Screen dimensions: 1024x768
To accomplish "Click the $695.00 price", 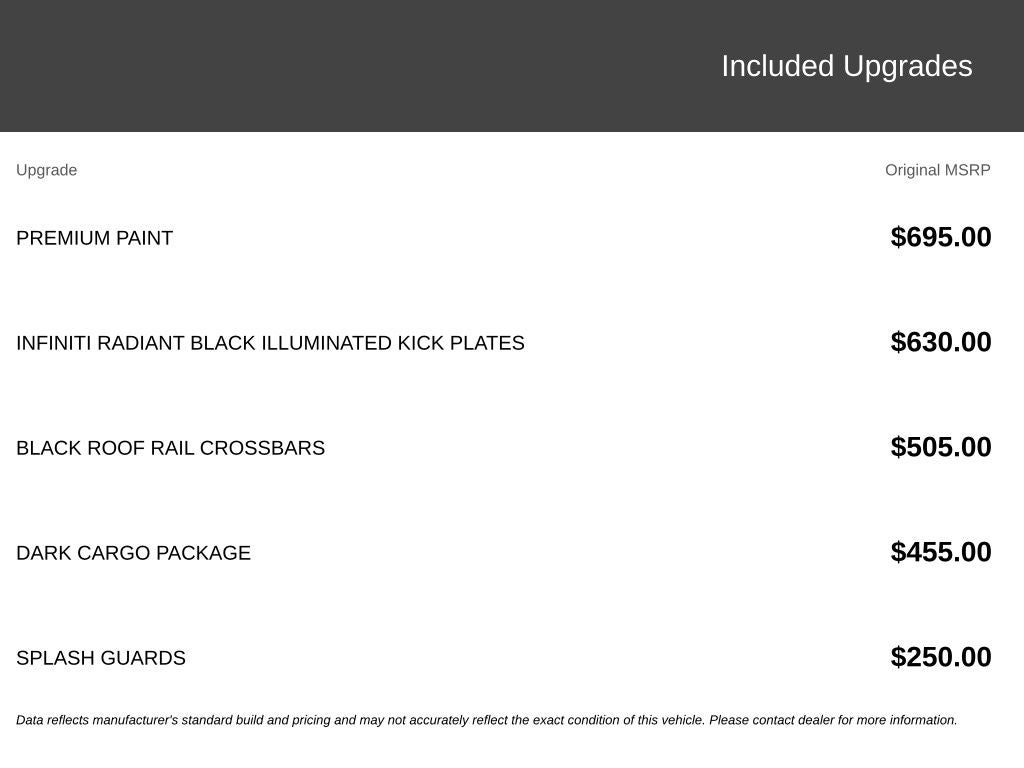I will pos(941,237).
